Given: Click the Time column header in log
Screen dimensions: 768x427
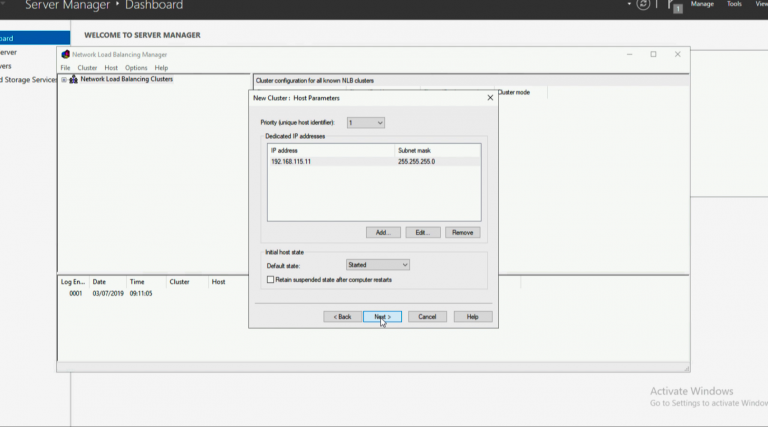Looking at the screenshot, I should tap(146, 282).
